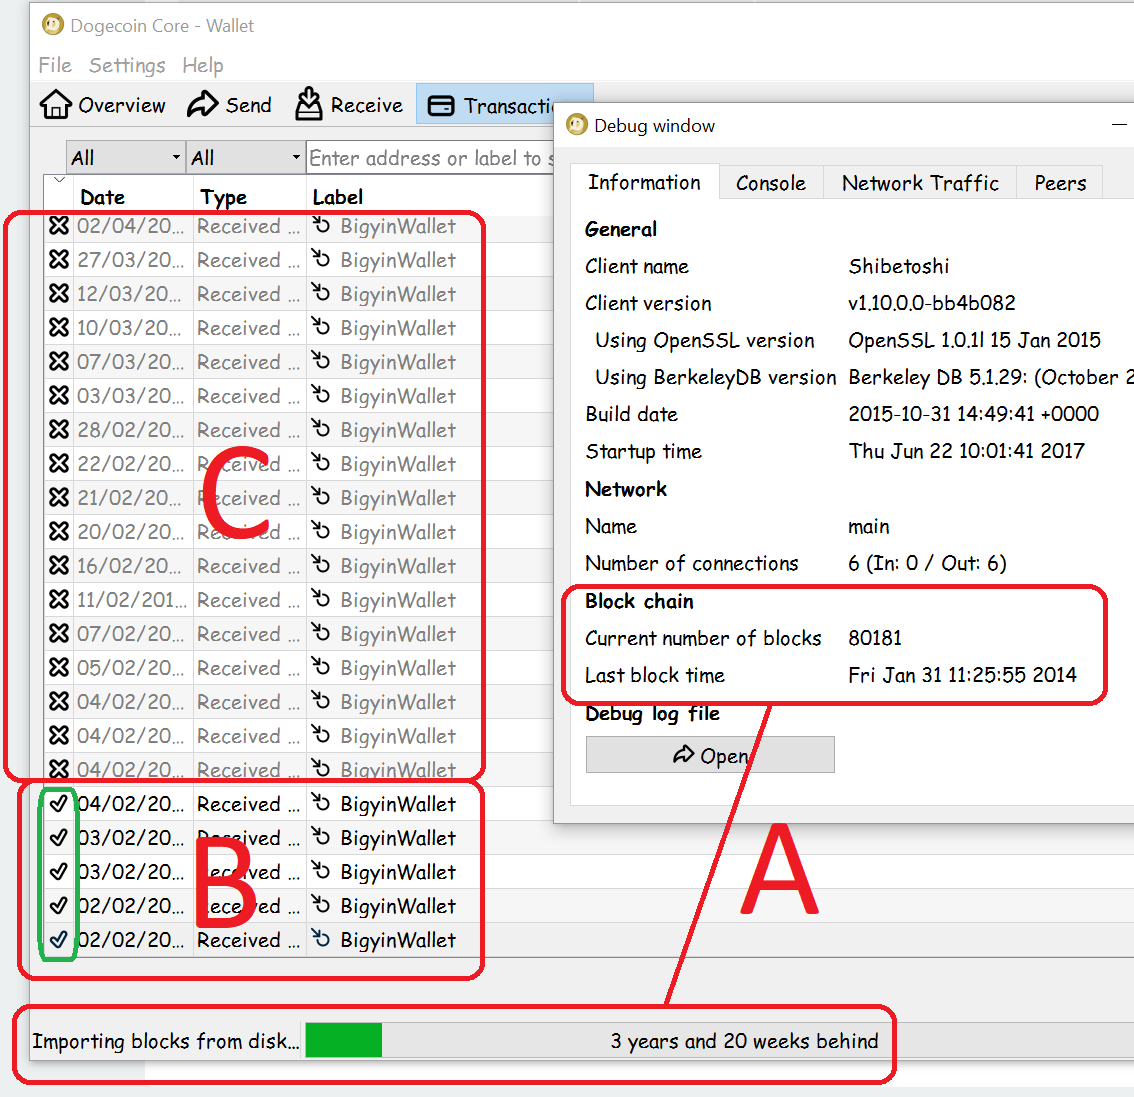Viewport: 1134px width, 1097px height.
Task: Sort transactions by the Date column
Action: 132,197
